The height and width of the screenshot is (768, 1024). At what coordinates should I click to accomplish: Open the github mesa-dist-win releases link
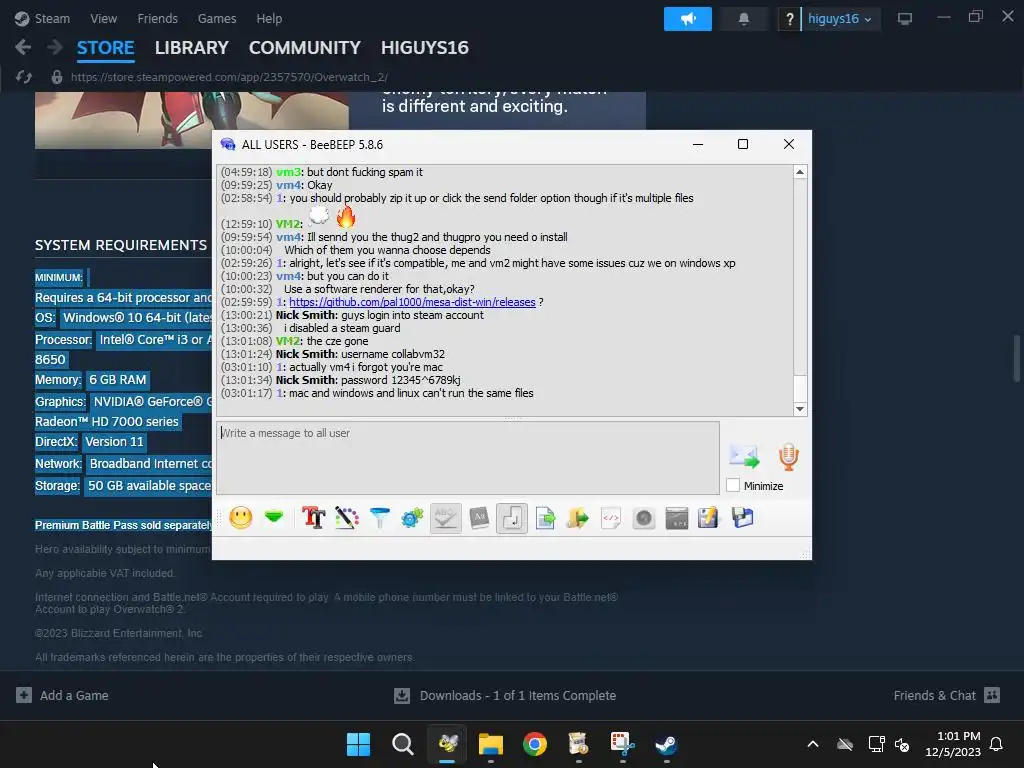click(x=412, y=302)
